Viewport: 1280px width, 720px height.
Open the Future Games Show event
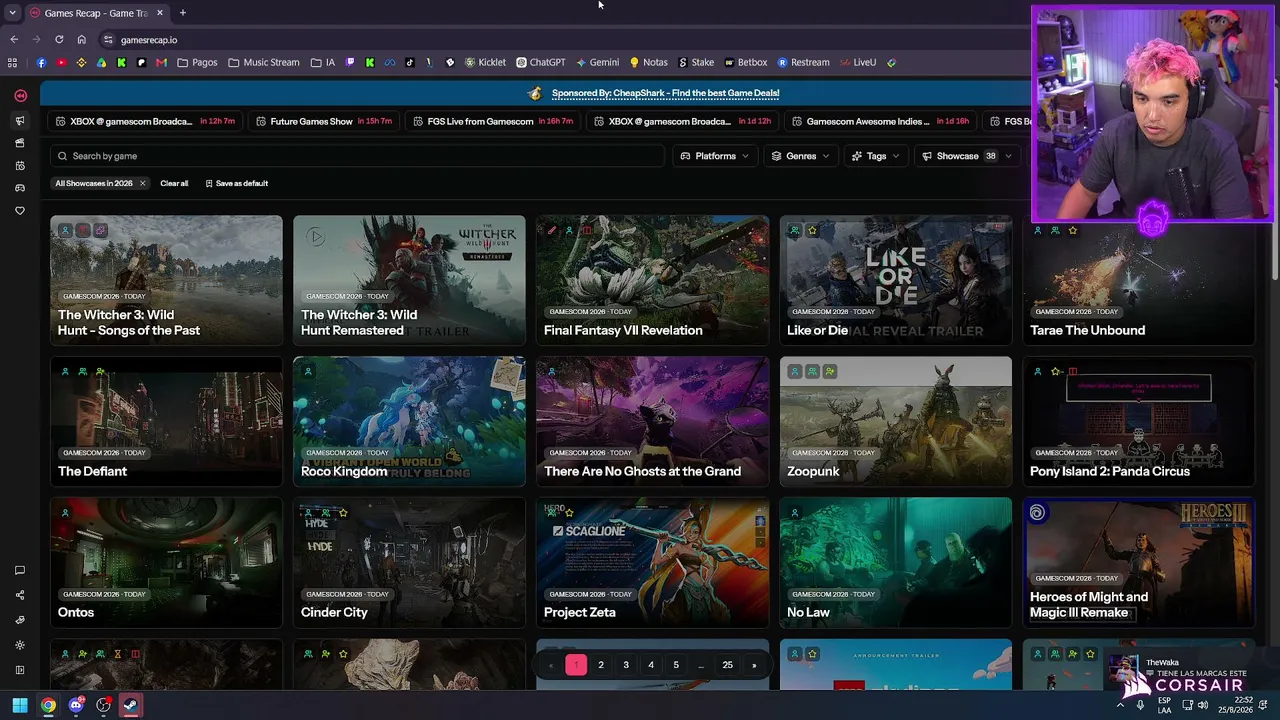pyautogui.click(x=324, y=121)
